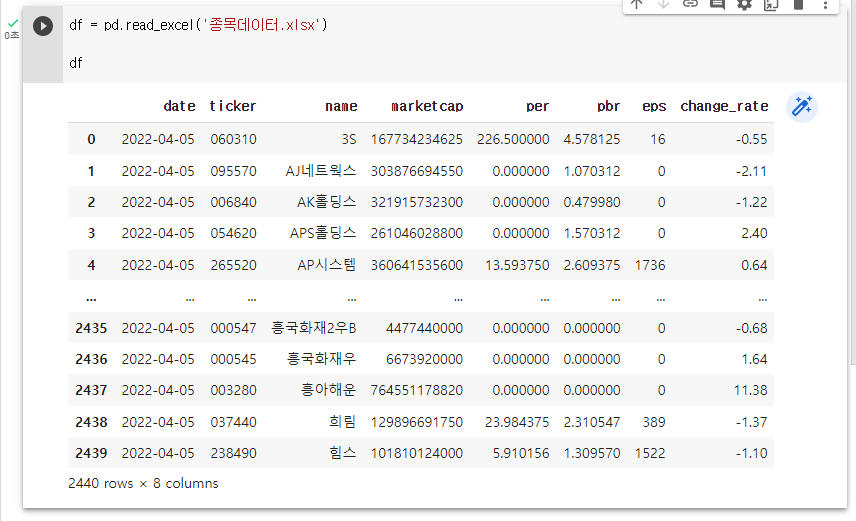Copy link to cell icon
This screenshot has height=521, width=856.
pos(690,4)
